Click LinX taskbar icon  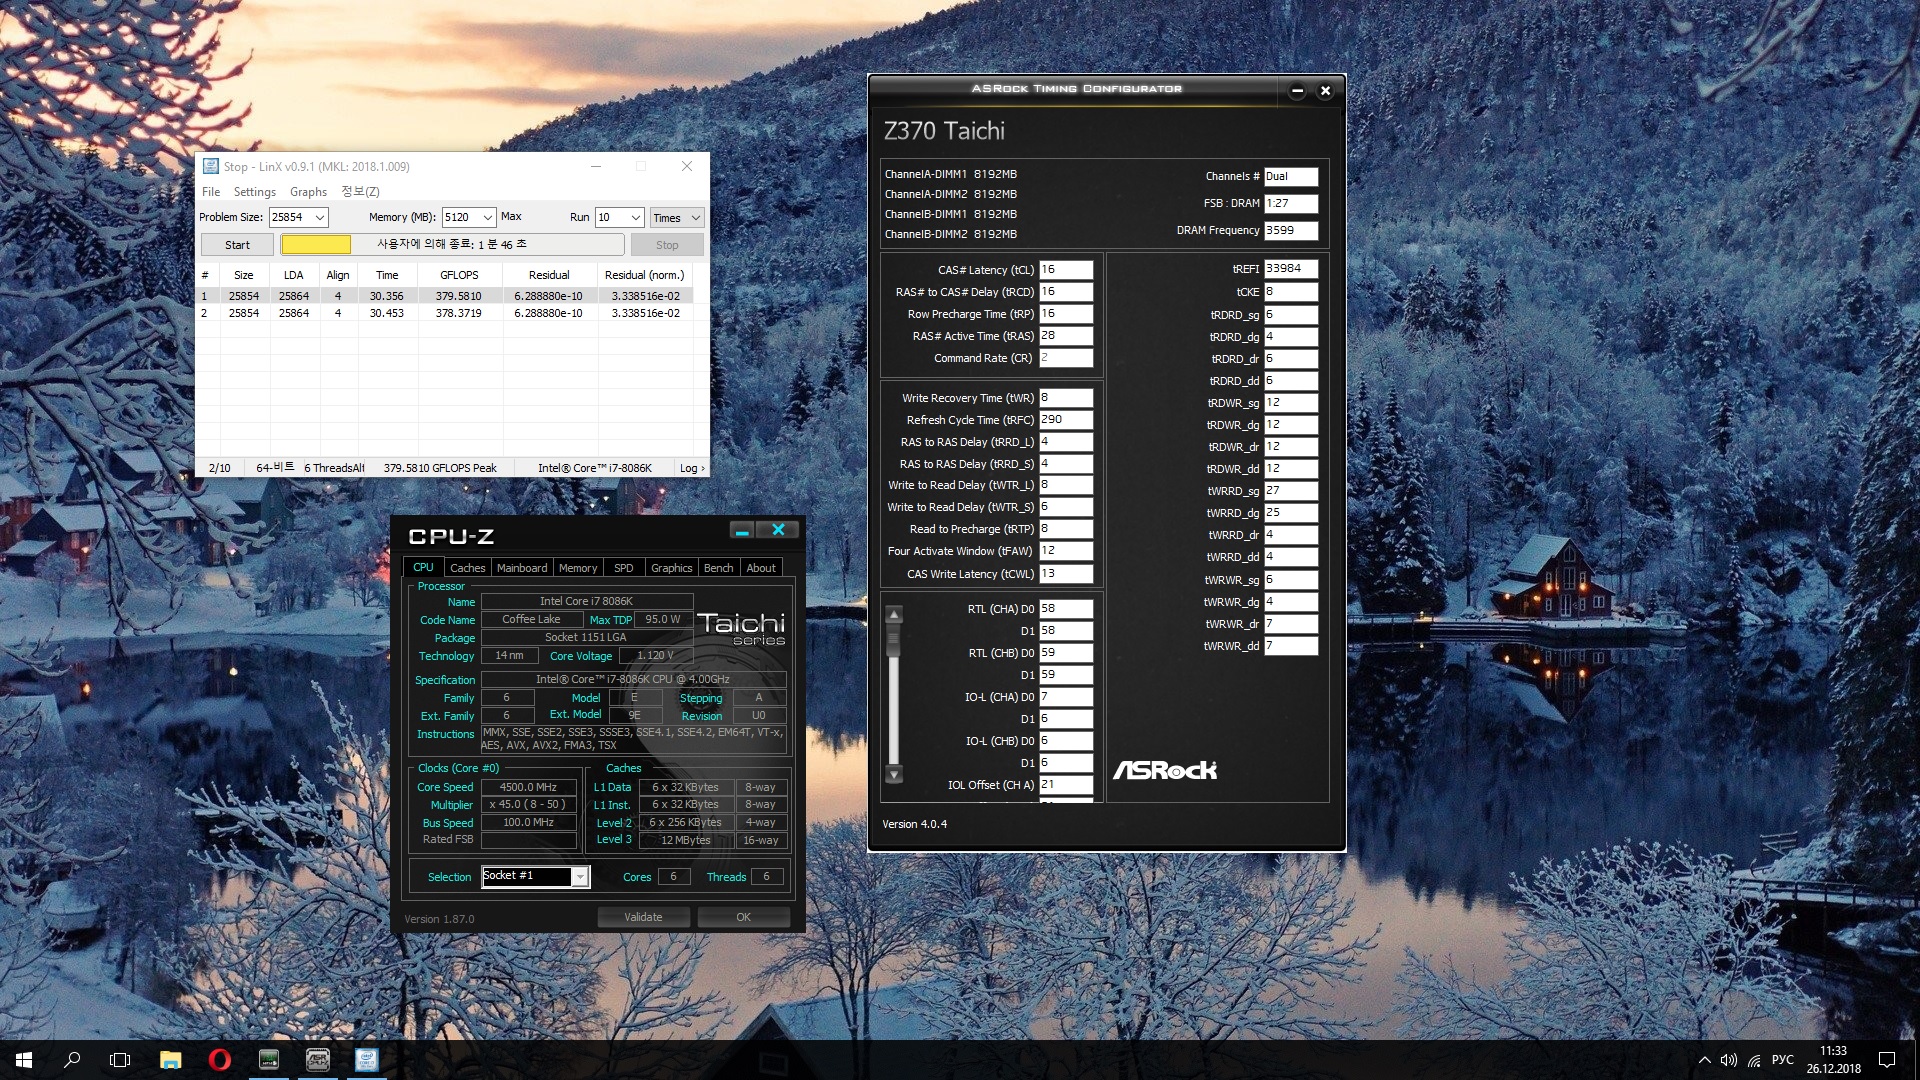coord(269,1060)
